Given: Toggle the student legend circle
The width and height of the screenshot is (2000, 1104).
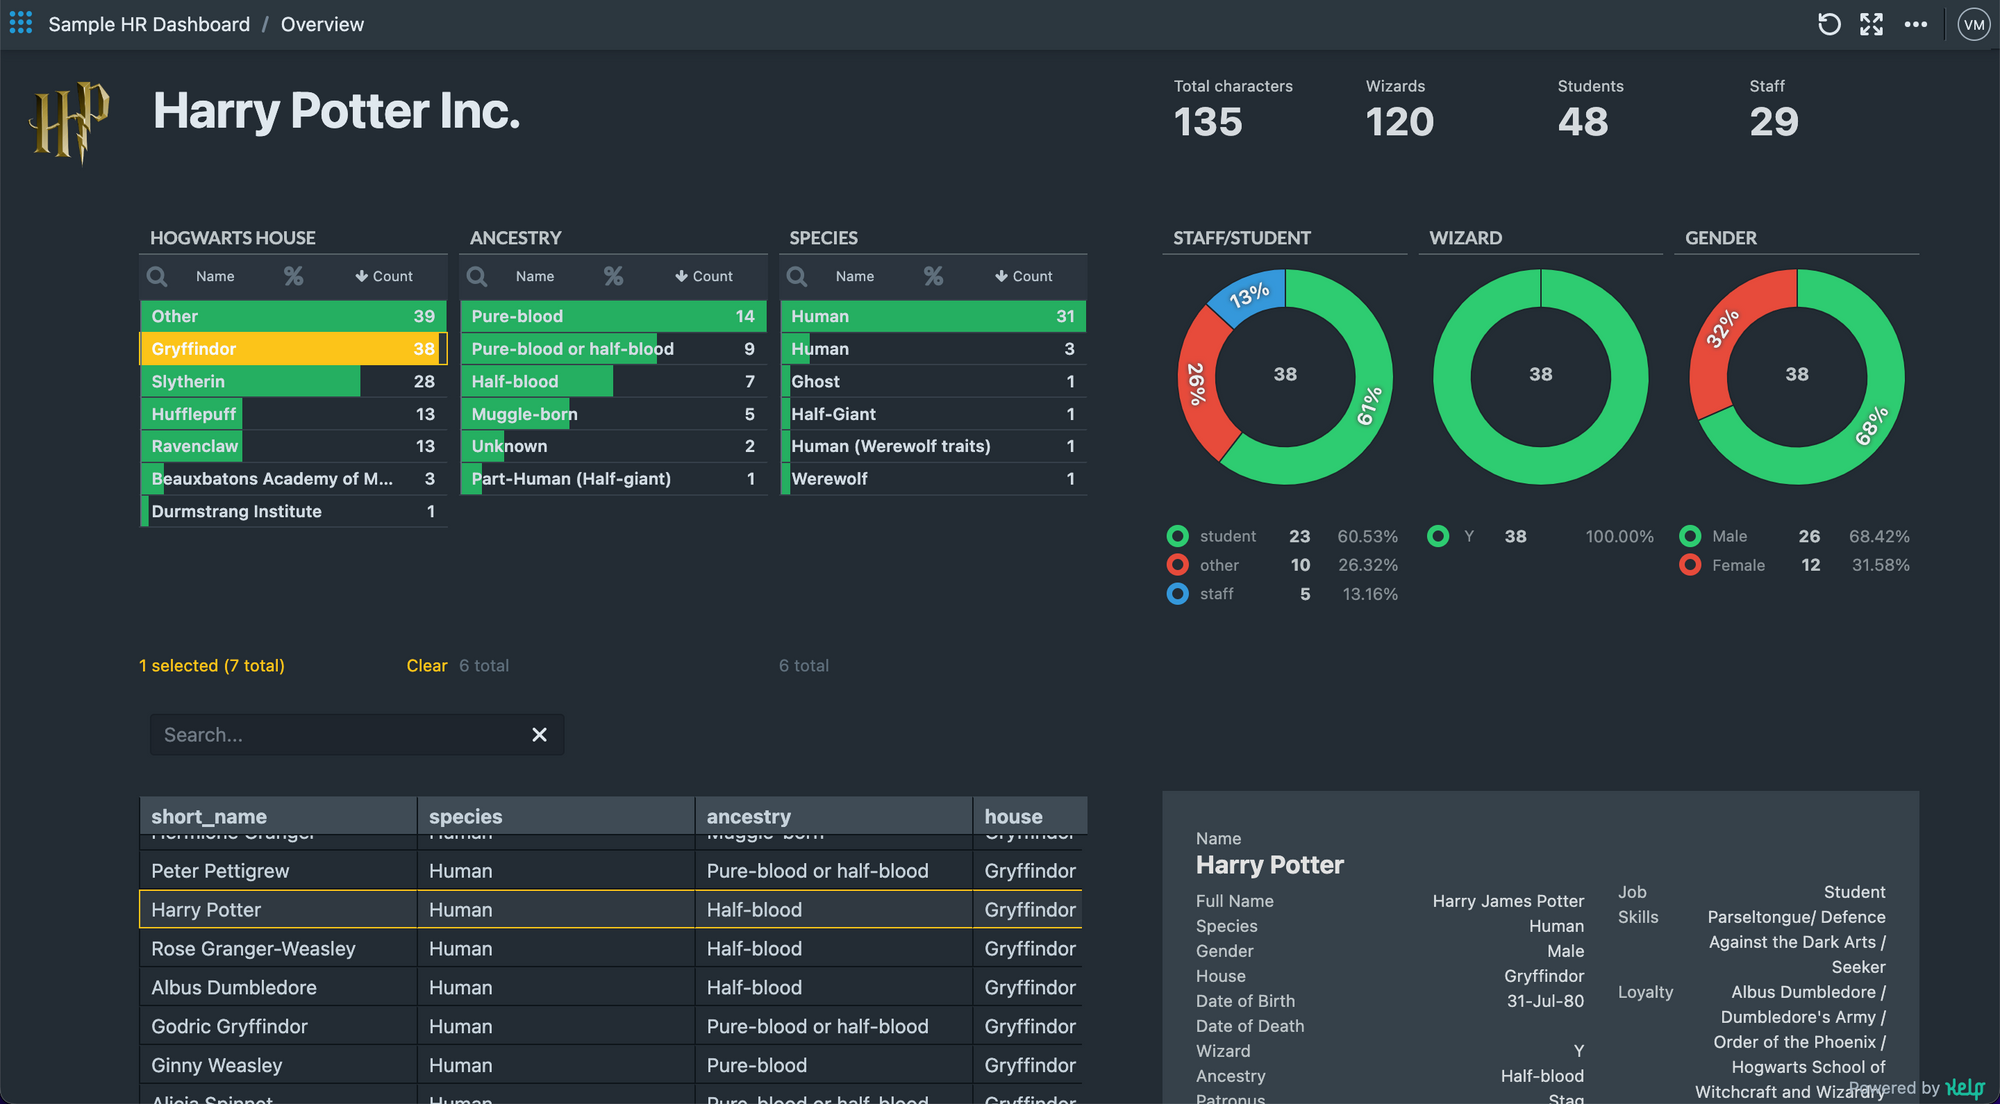Looking at the screenshot, I should (x=1178, y=536).
